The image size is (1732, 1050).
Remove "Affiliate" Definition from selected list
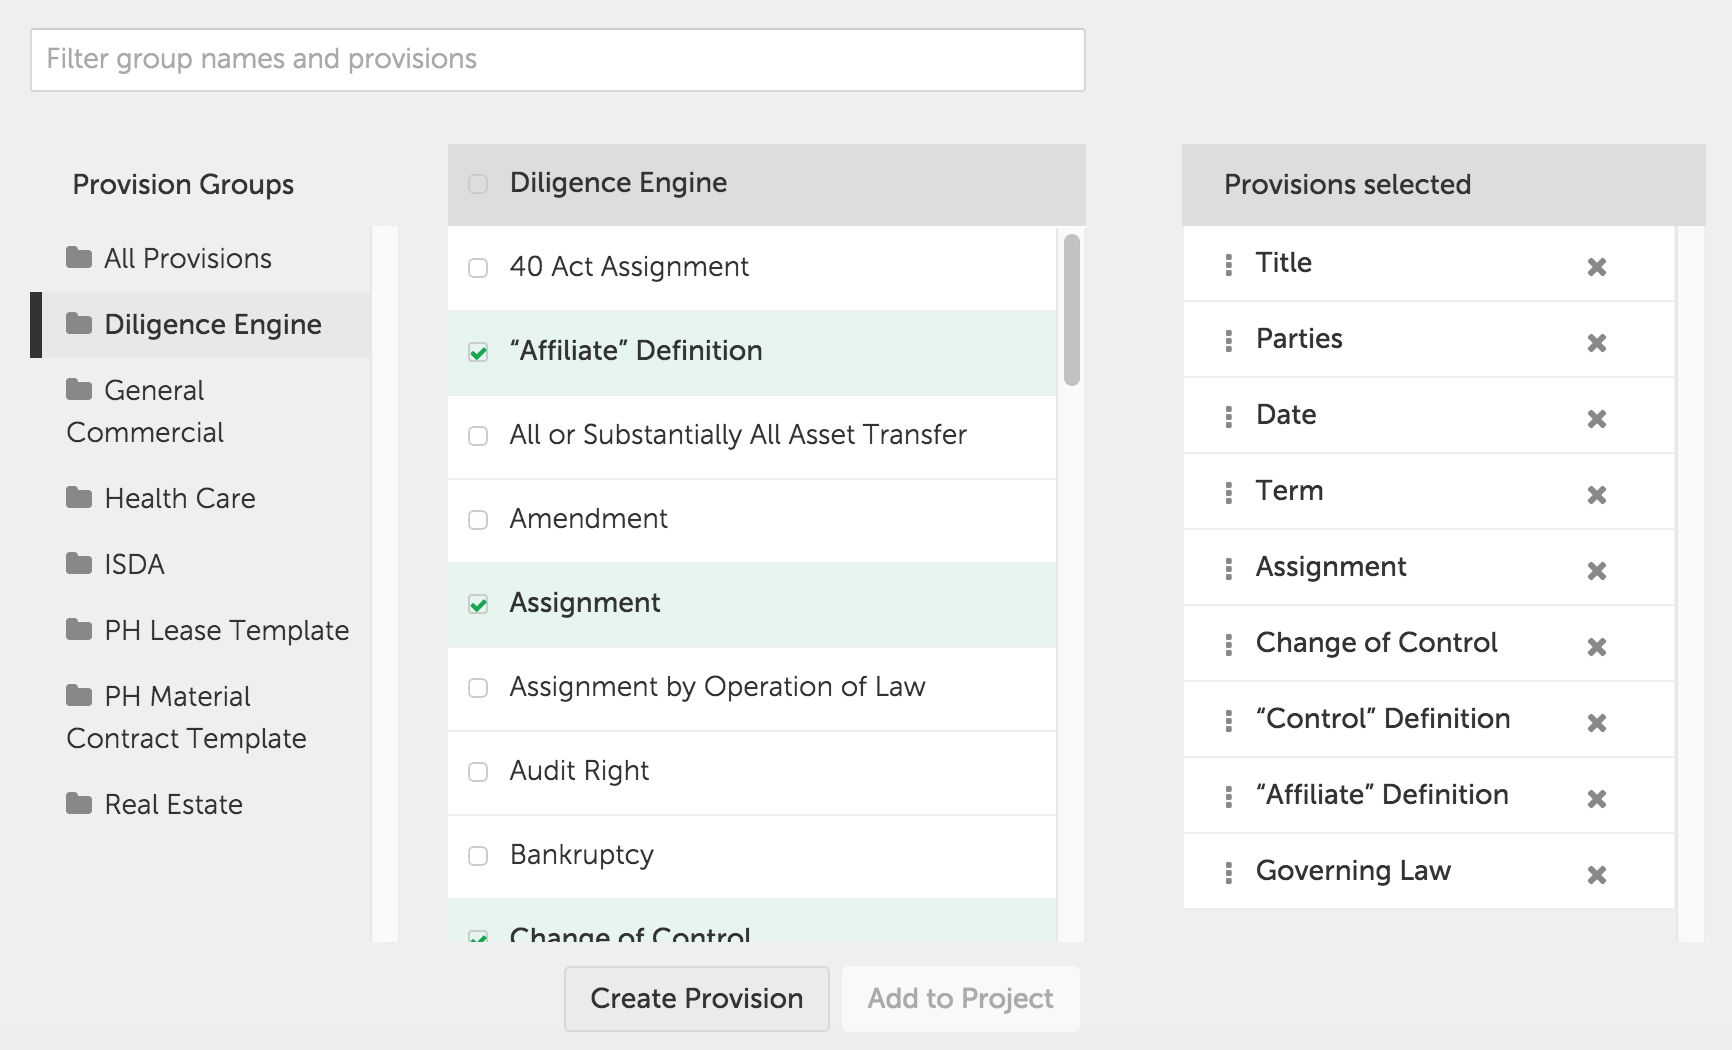tap(1597, 799)
